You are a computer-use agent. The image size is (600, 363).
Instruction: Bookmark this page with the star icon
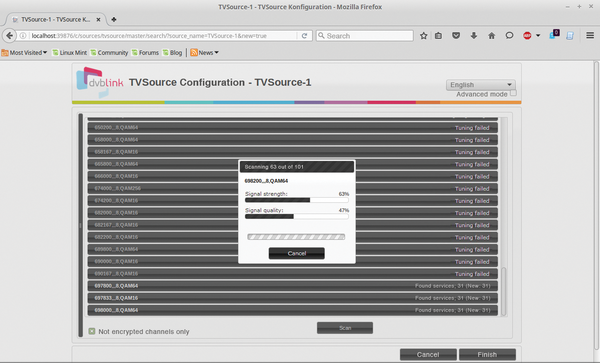423,36
